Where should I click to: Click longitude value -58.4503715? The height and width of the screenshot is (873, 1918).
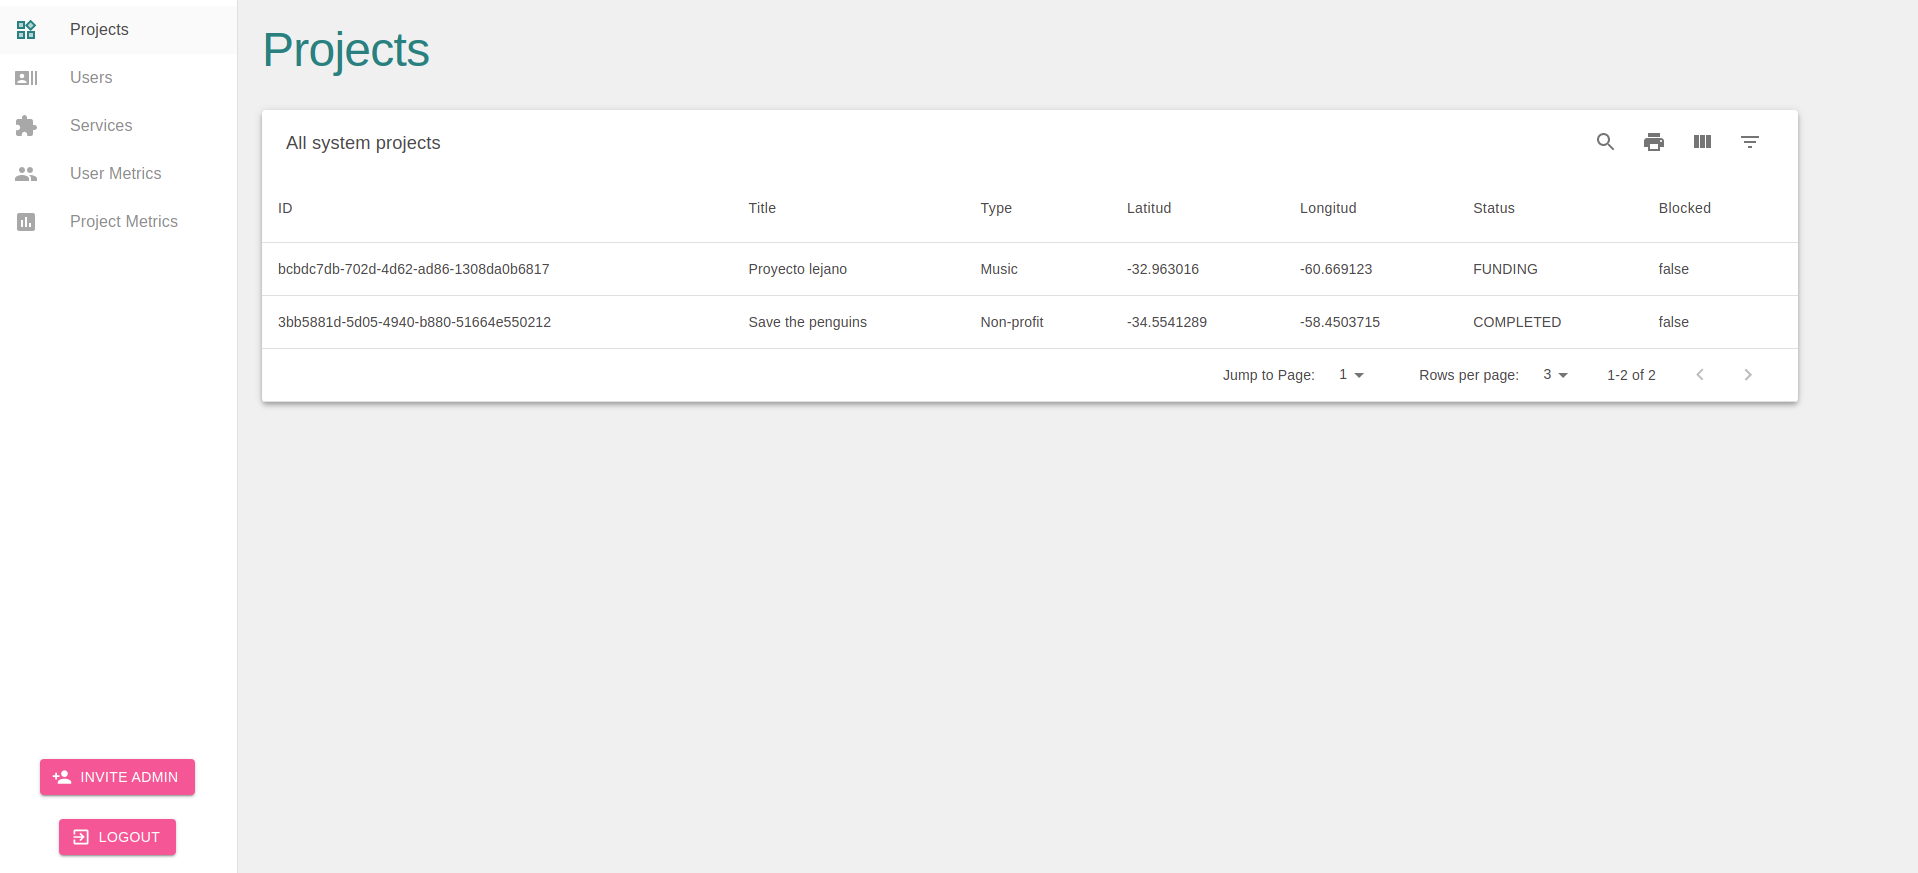[1340, 322]
